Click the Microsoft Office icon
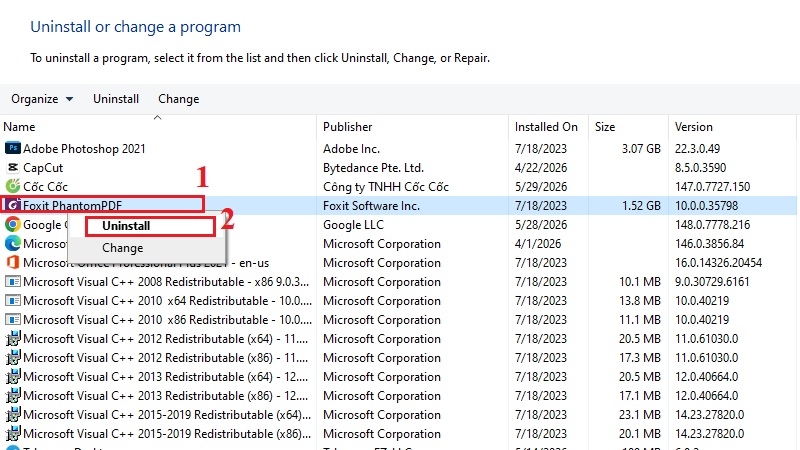The image size is (800, 450). click(x=13, y=262)
